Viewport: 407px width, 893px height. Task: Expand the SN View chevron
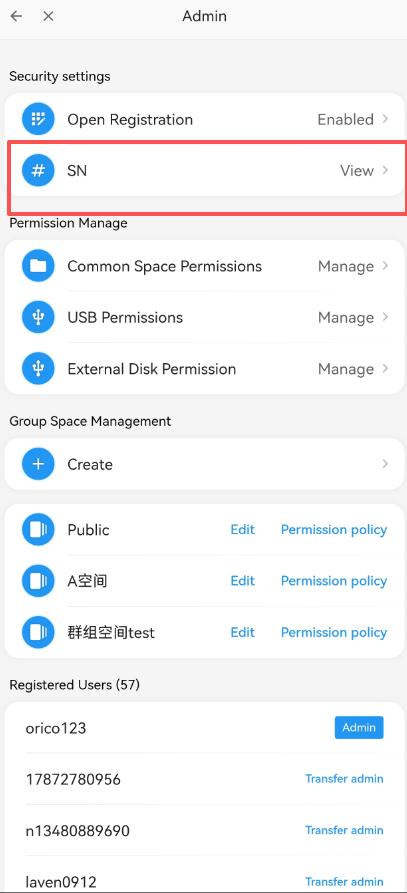point(385,170)
